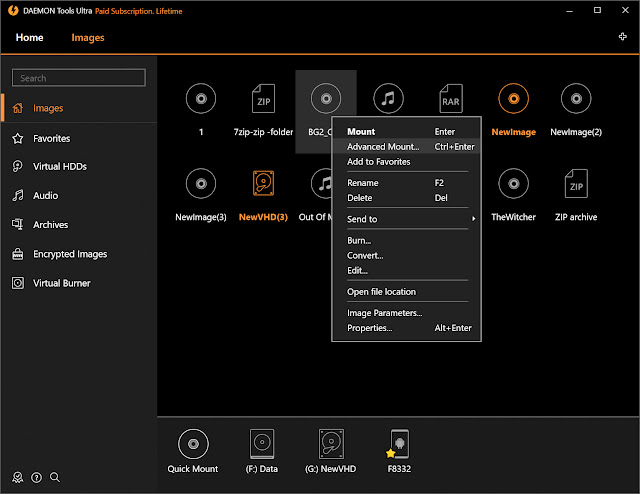Select the RAR archive icon
This screenshot has height=494, width=640.
pos(451,98)
